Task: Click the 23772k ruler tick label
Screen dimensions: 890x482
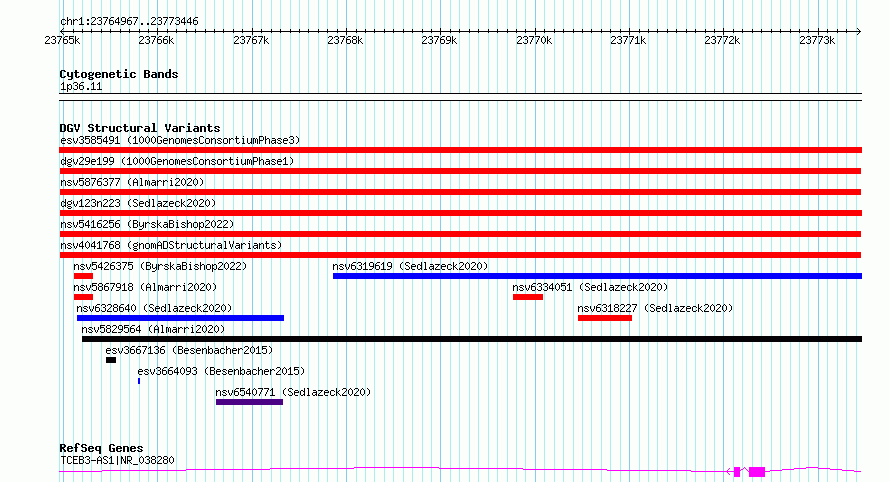Action: coord(723,40)
